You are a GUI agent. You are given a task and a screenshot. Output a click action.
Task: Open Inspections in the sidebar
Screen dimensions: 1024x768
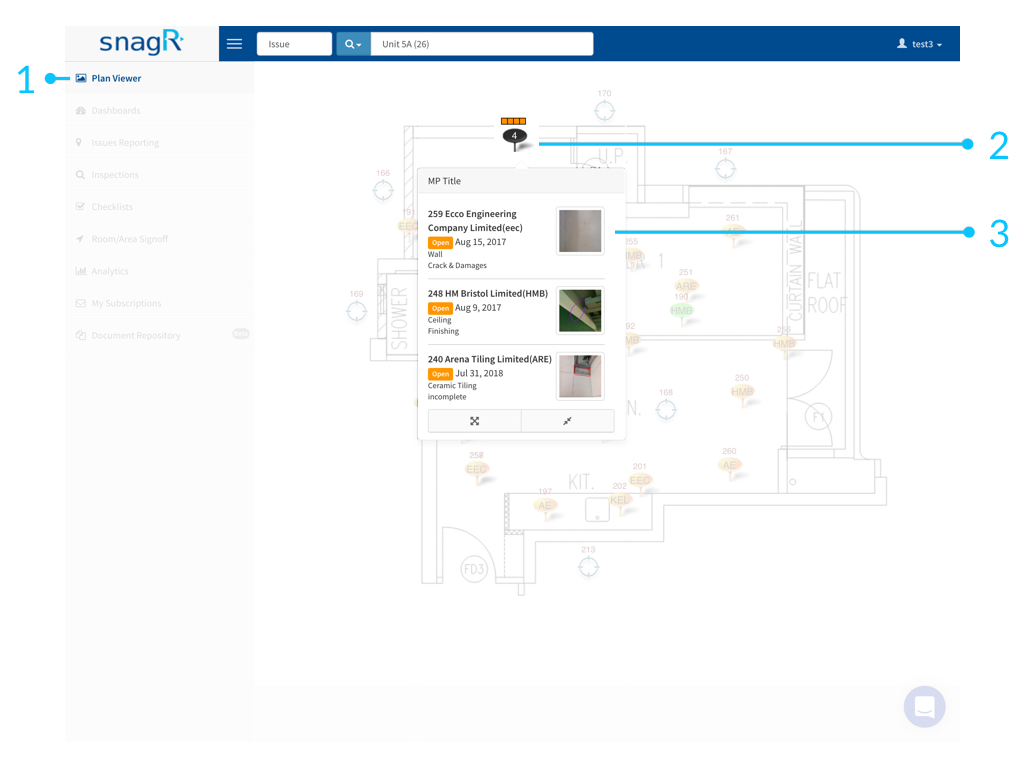(159, 174)
